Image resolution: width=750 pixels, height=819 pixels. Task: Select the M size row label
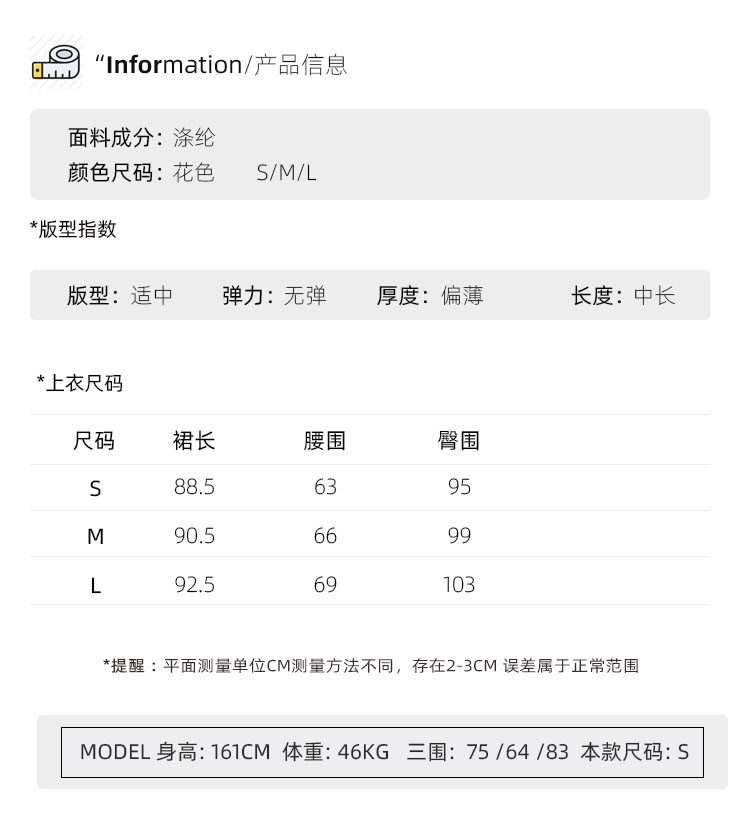[95, 536]
